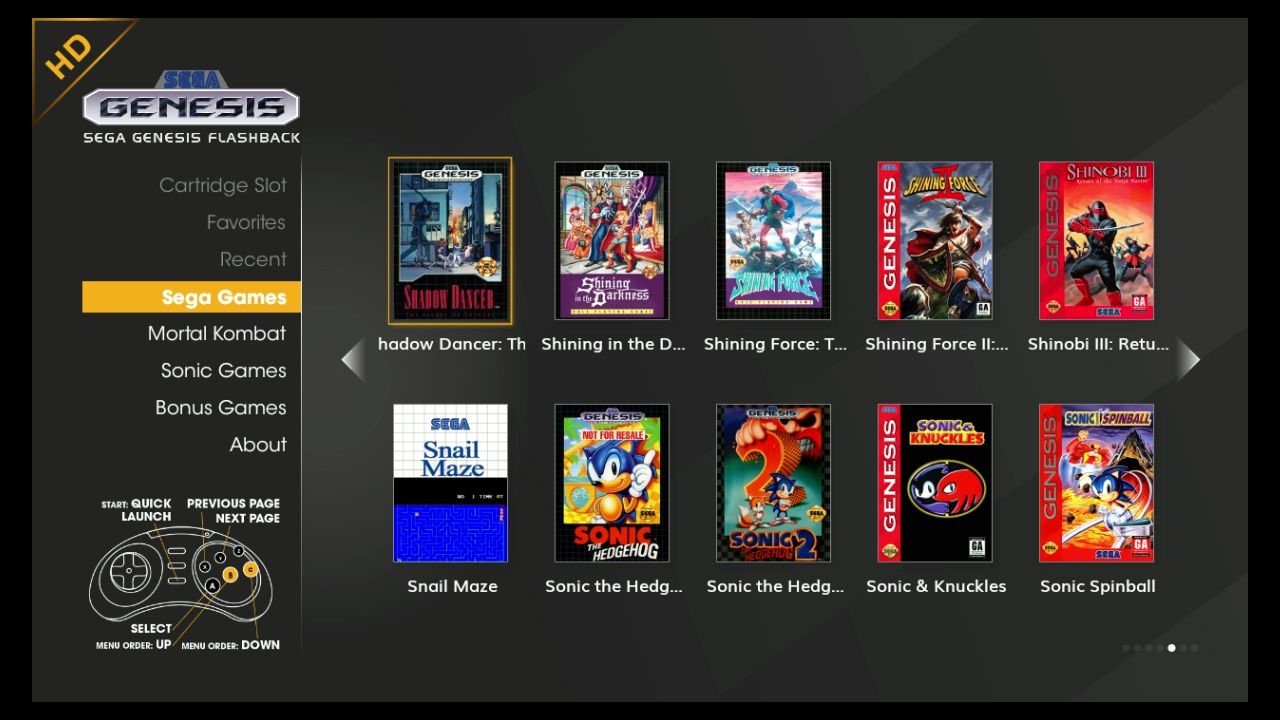Screen dimensions: 1280x720
Task: Launch the Shinobi III game cover
Action: [1097, 241]
